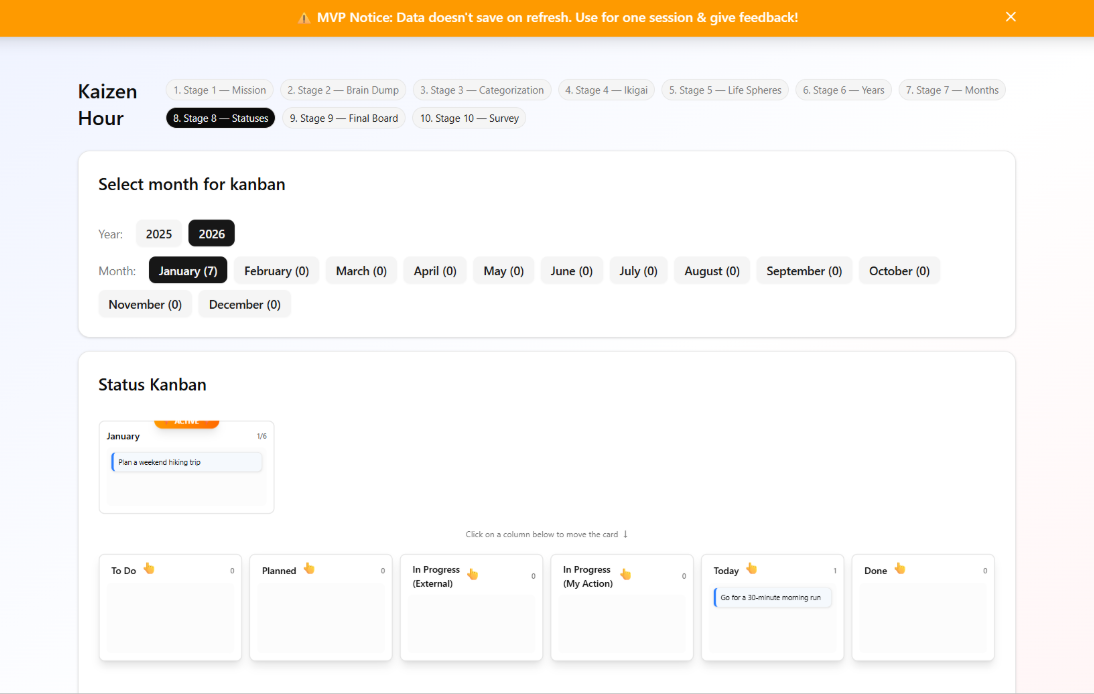This screenshot has height=694, width=1094.
Task: Select December as the kanban month
Action: (244, 304)
